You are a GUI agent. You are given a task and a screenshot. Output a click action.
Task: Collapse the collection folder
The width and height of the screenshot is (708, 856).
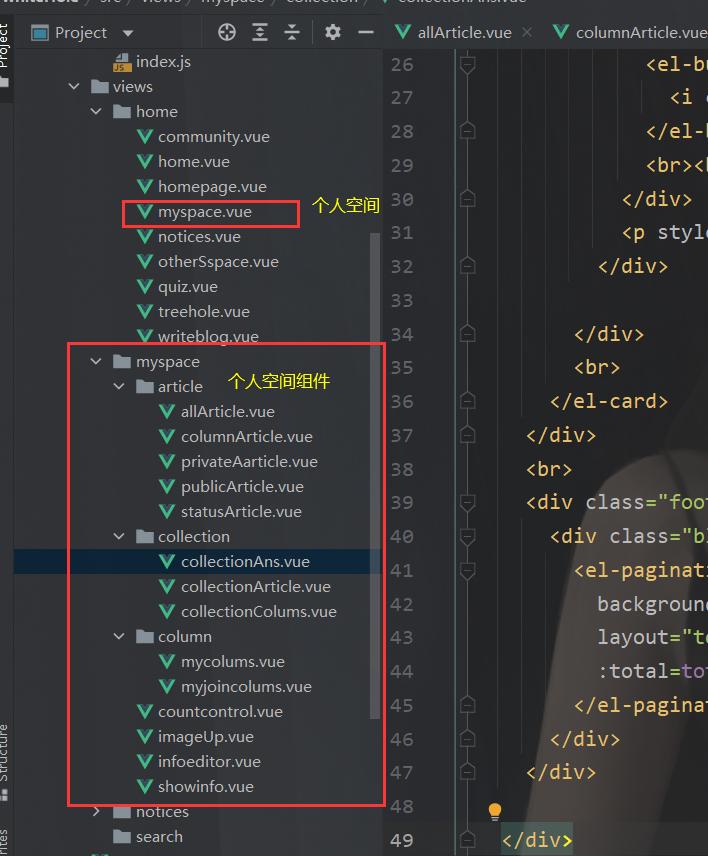(119, 537)
